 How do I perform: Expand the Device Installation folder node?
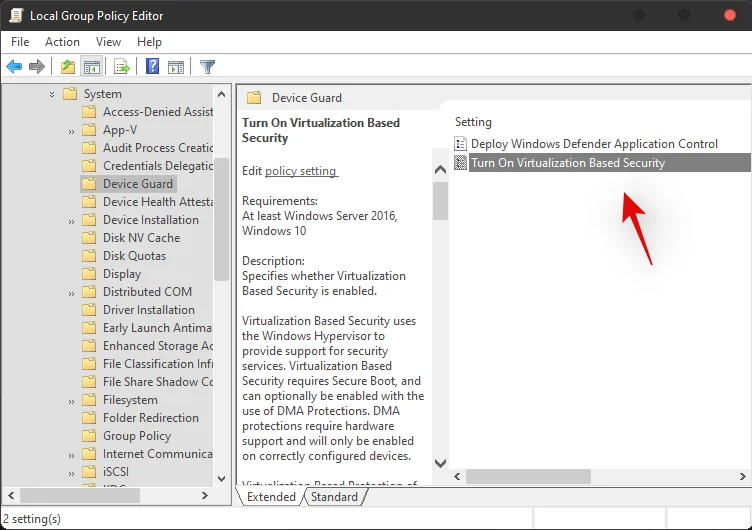tap(71, 220)
